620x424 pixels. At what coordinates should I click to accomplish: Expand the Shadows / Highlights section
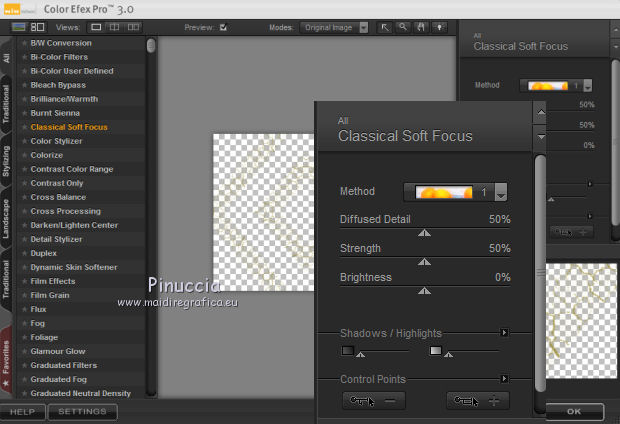504,333
